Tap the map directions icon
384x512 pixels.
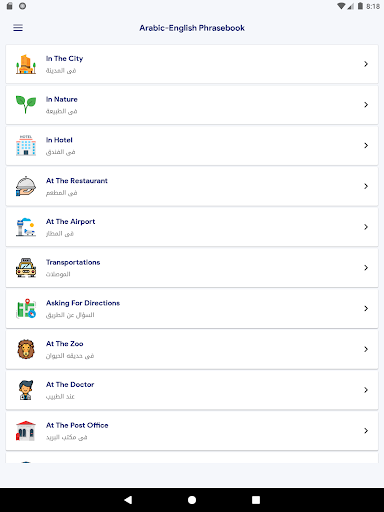point(26,308)
